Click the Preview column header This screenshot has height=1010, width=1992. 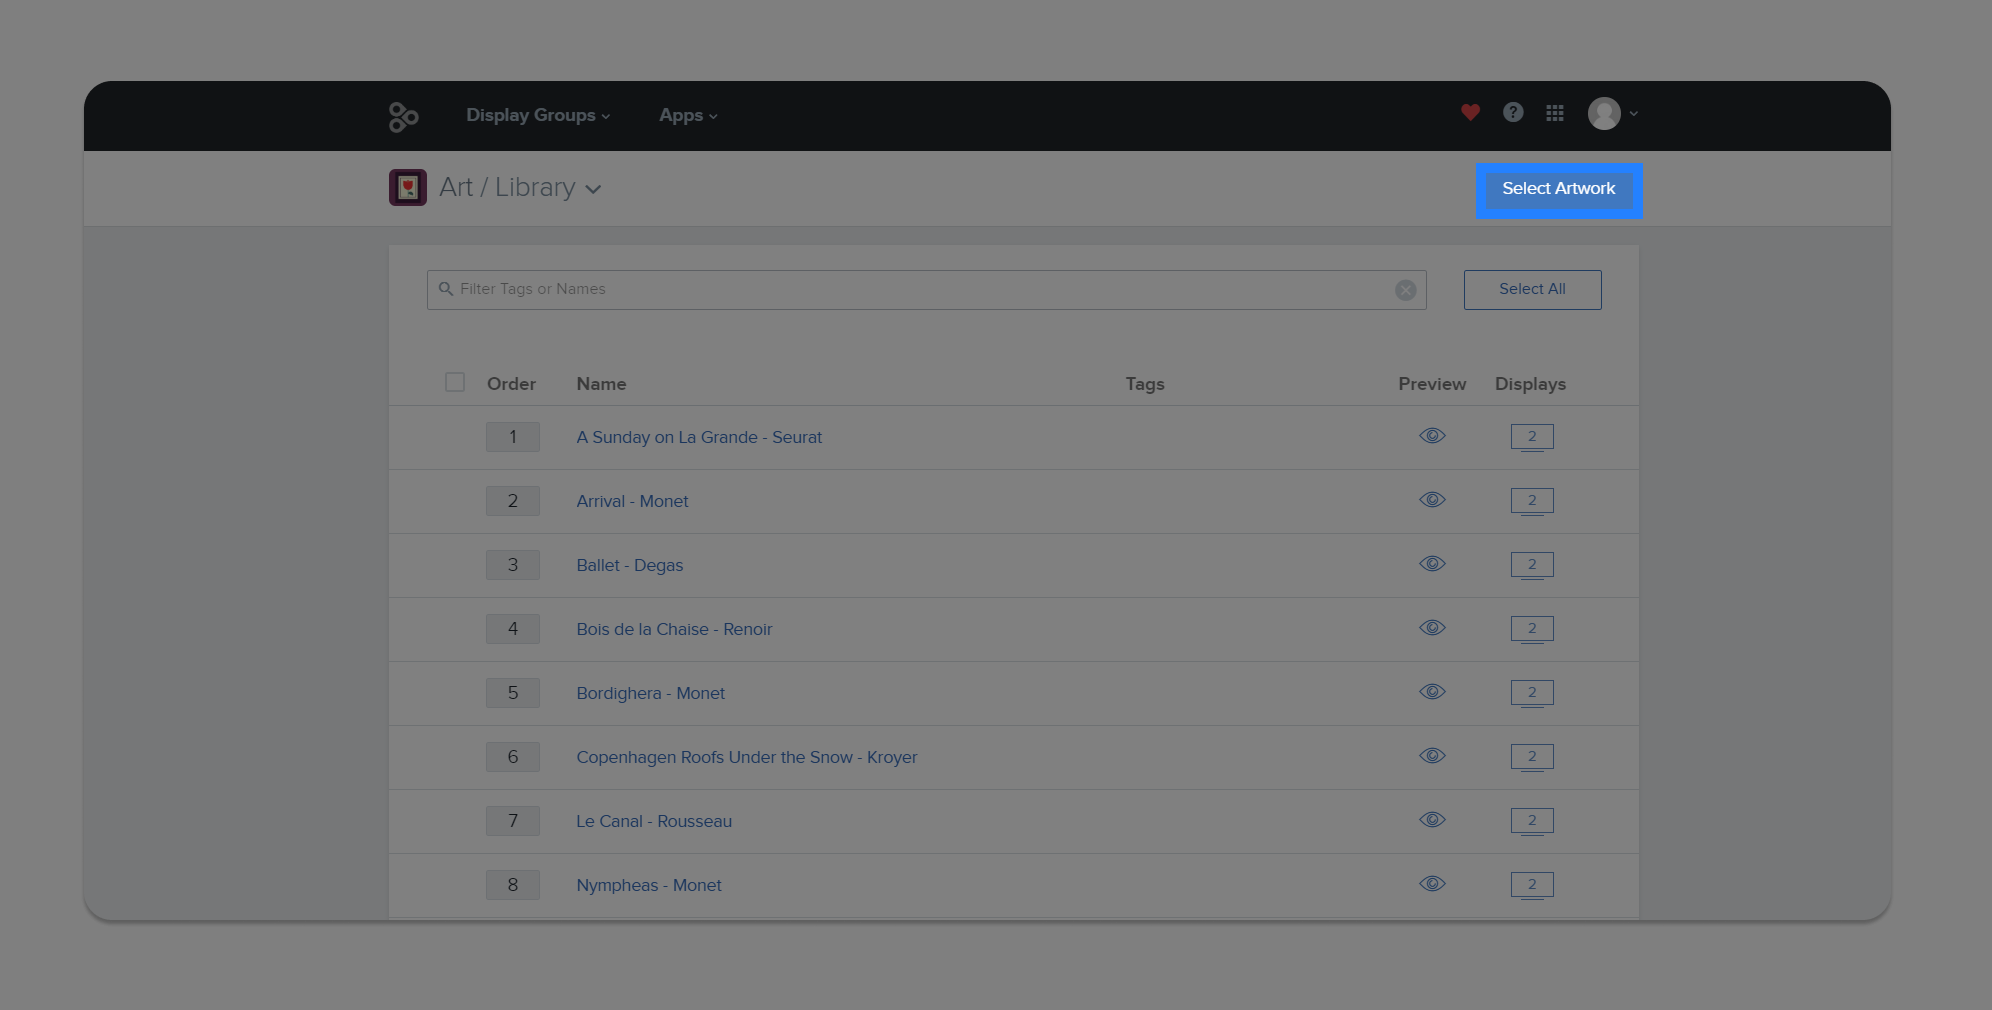click(1432, 384)
